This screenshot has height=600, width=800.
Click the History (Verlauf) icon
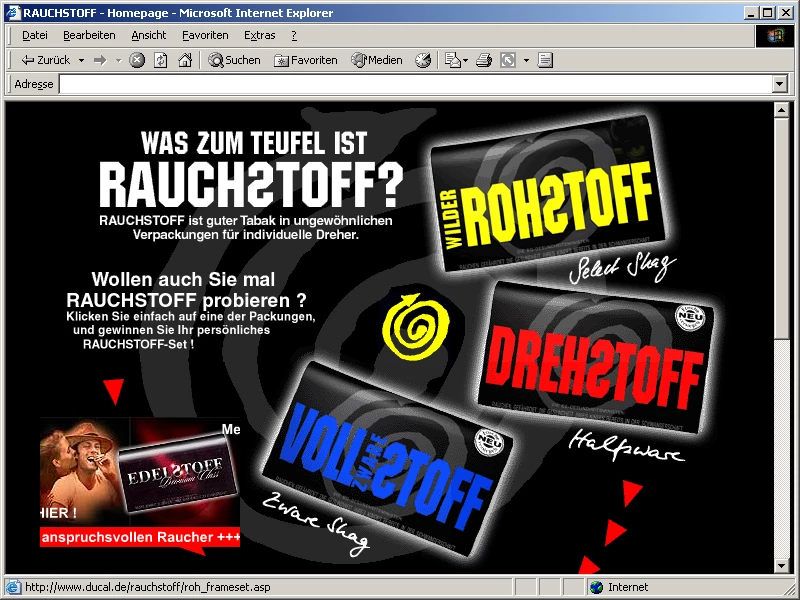(x=423, y=60)
